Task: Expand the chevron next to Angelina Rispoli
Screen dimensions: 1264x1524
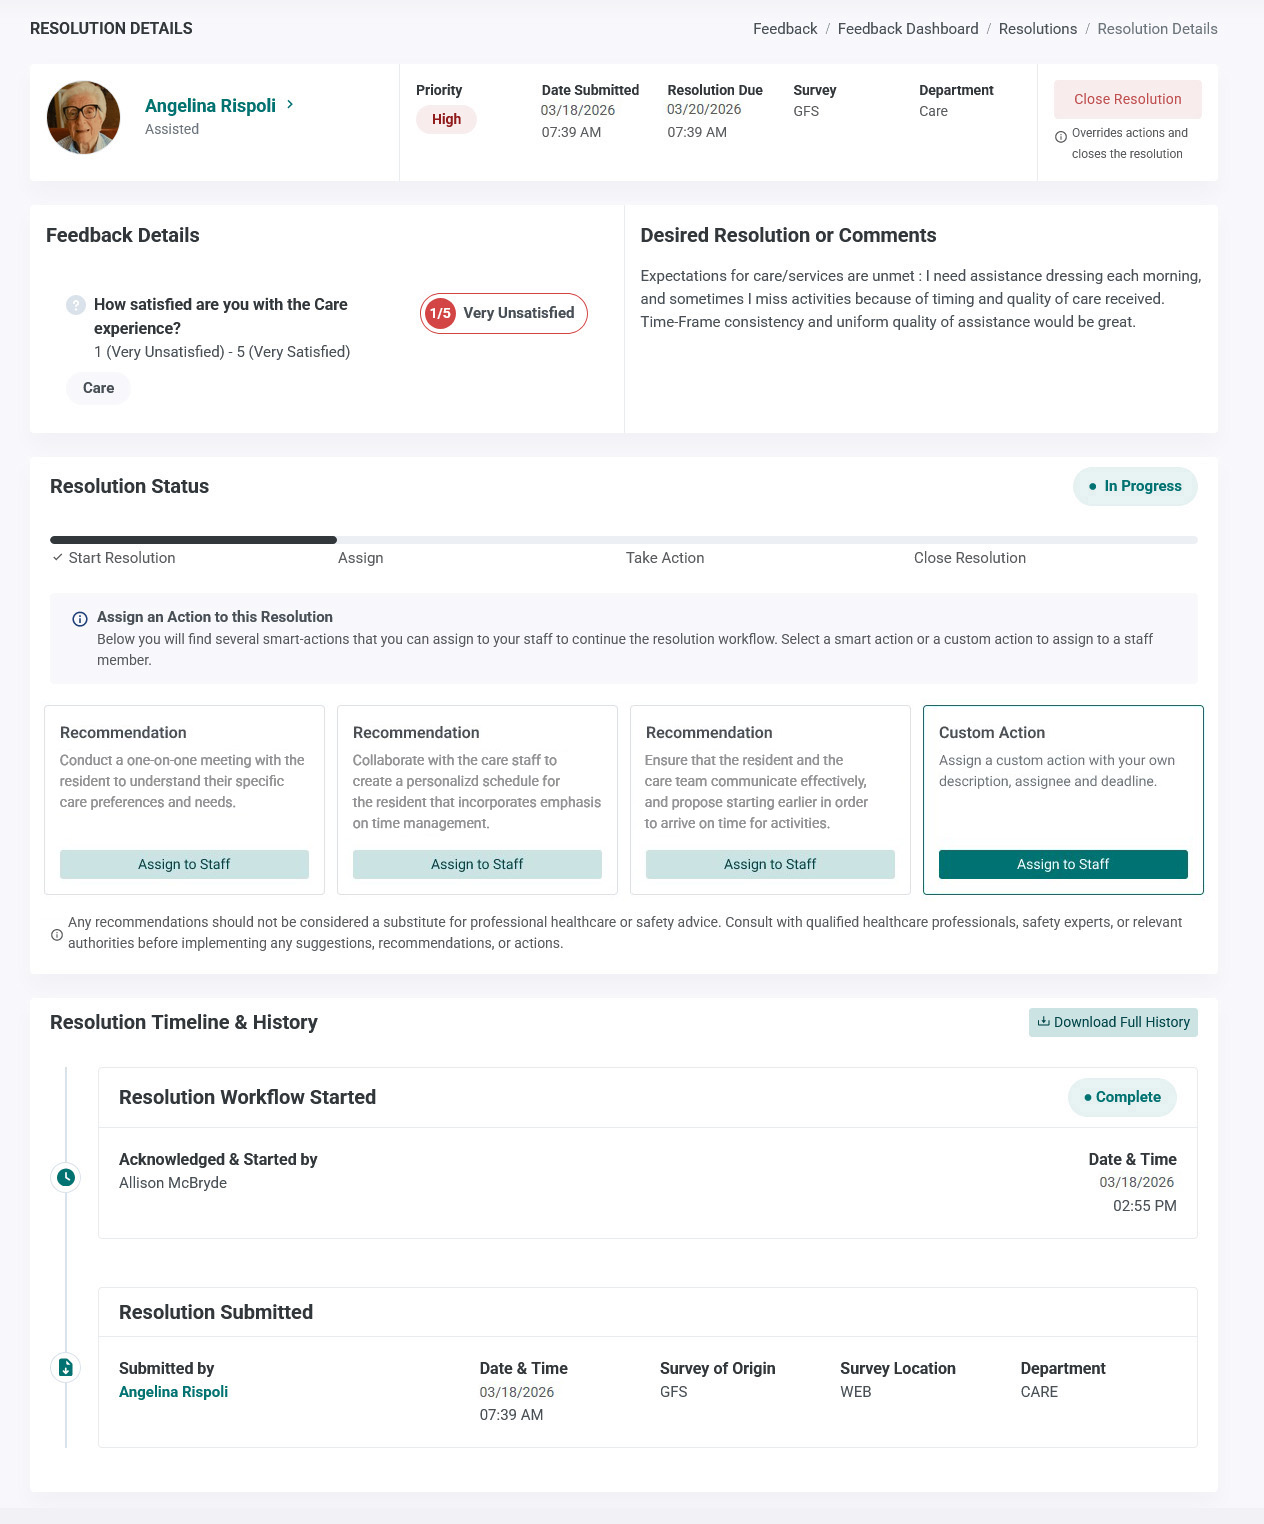Action: pos(290,104)
